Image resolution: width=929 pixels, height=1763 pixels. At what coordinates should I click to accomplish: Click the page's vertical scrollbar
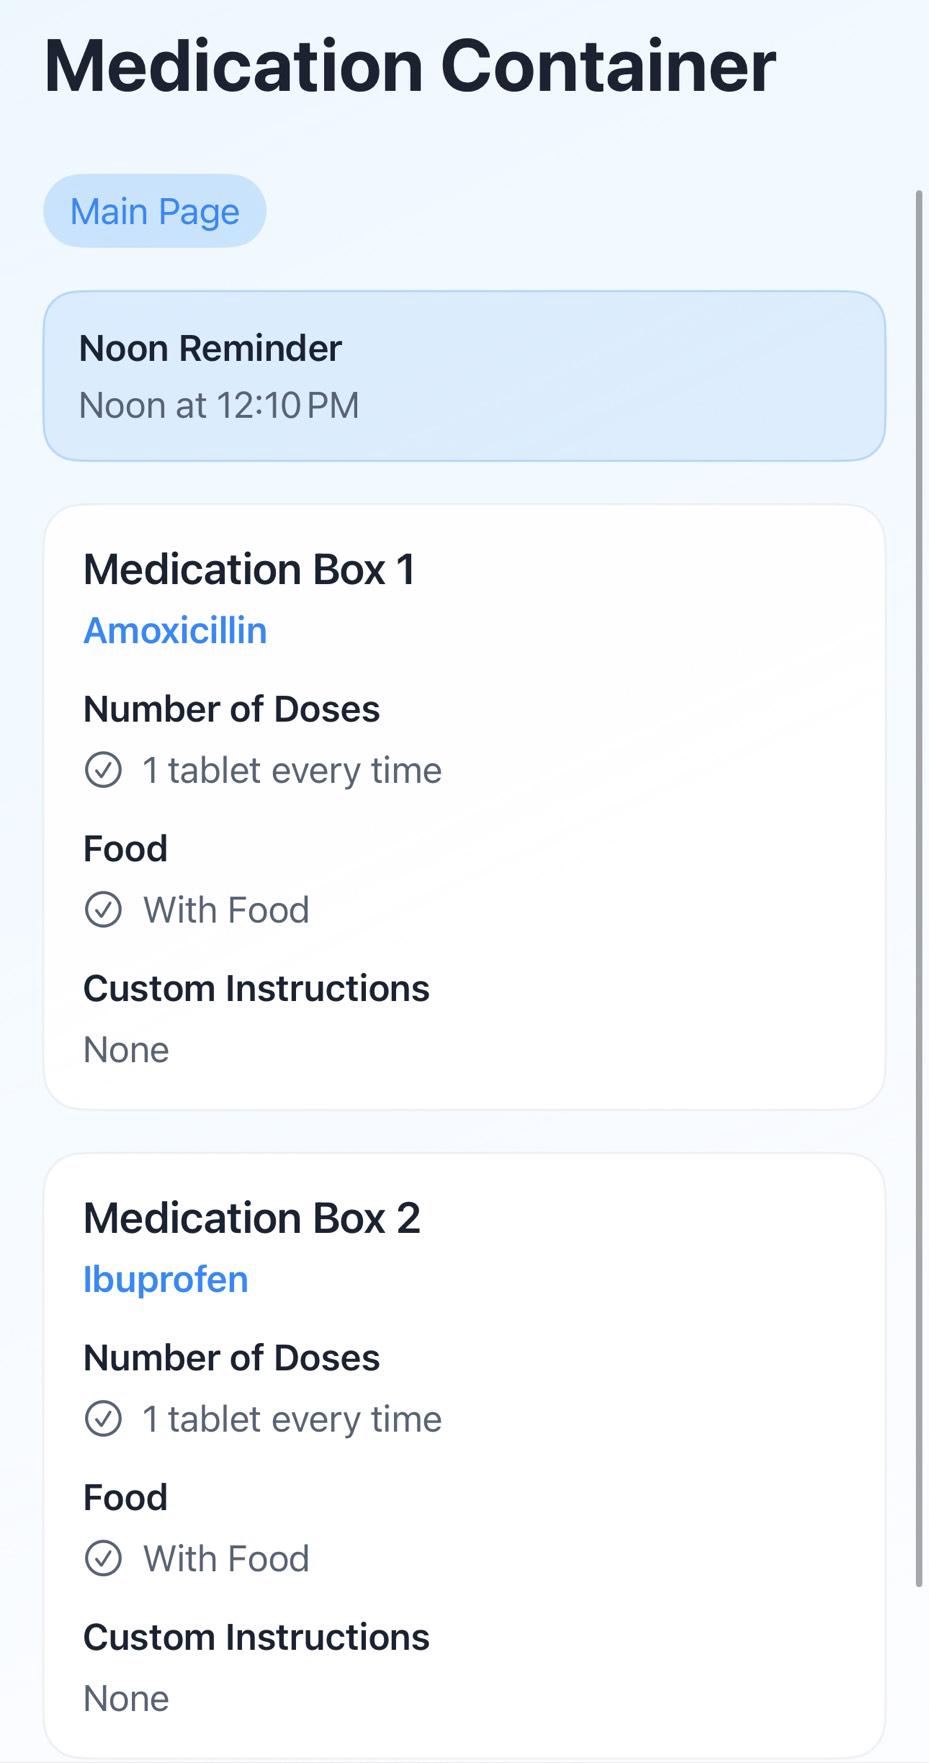point(920,888)
